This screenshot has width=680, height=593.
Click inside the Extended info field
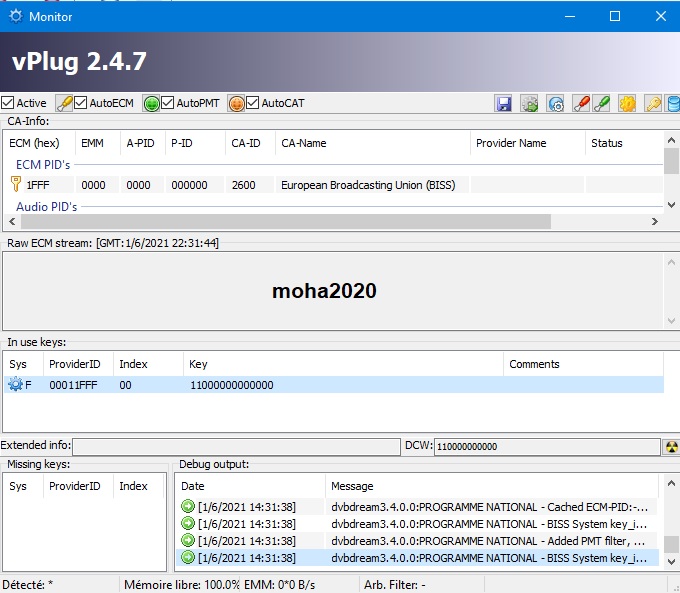(x=236, y=446)
